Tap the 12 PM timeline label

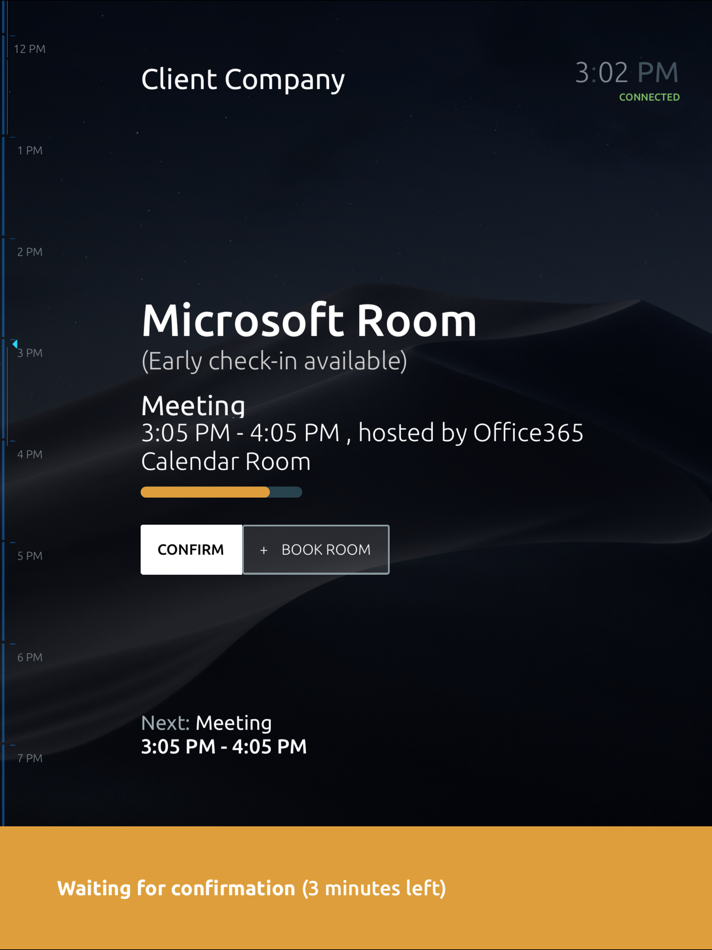pos(30,49)
